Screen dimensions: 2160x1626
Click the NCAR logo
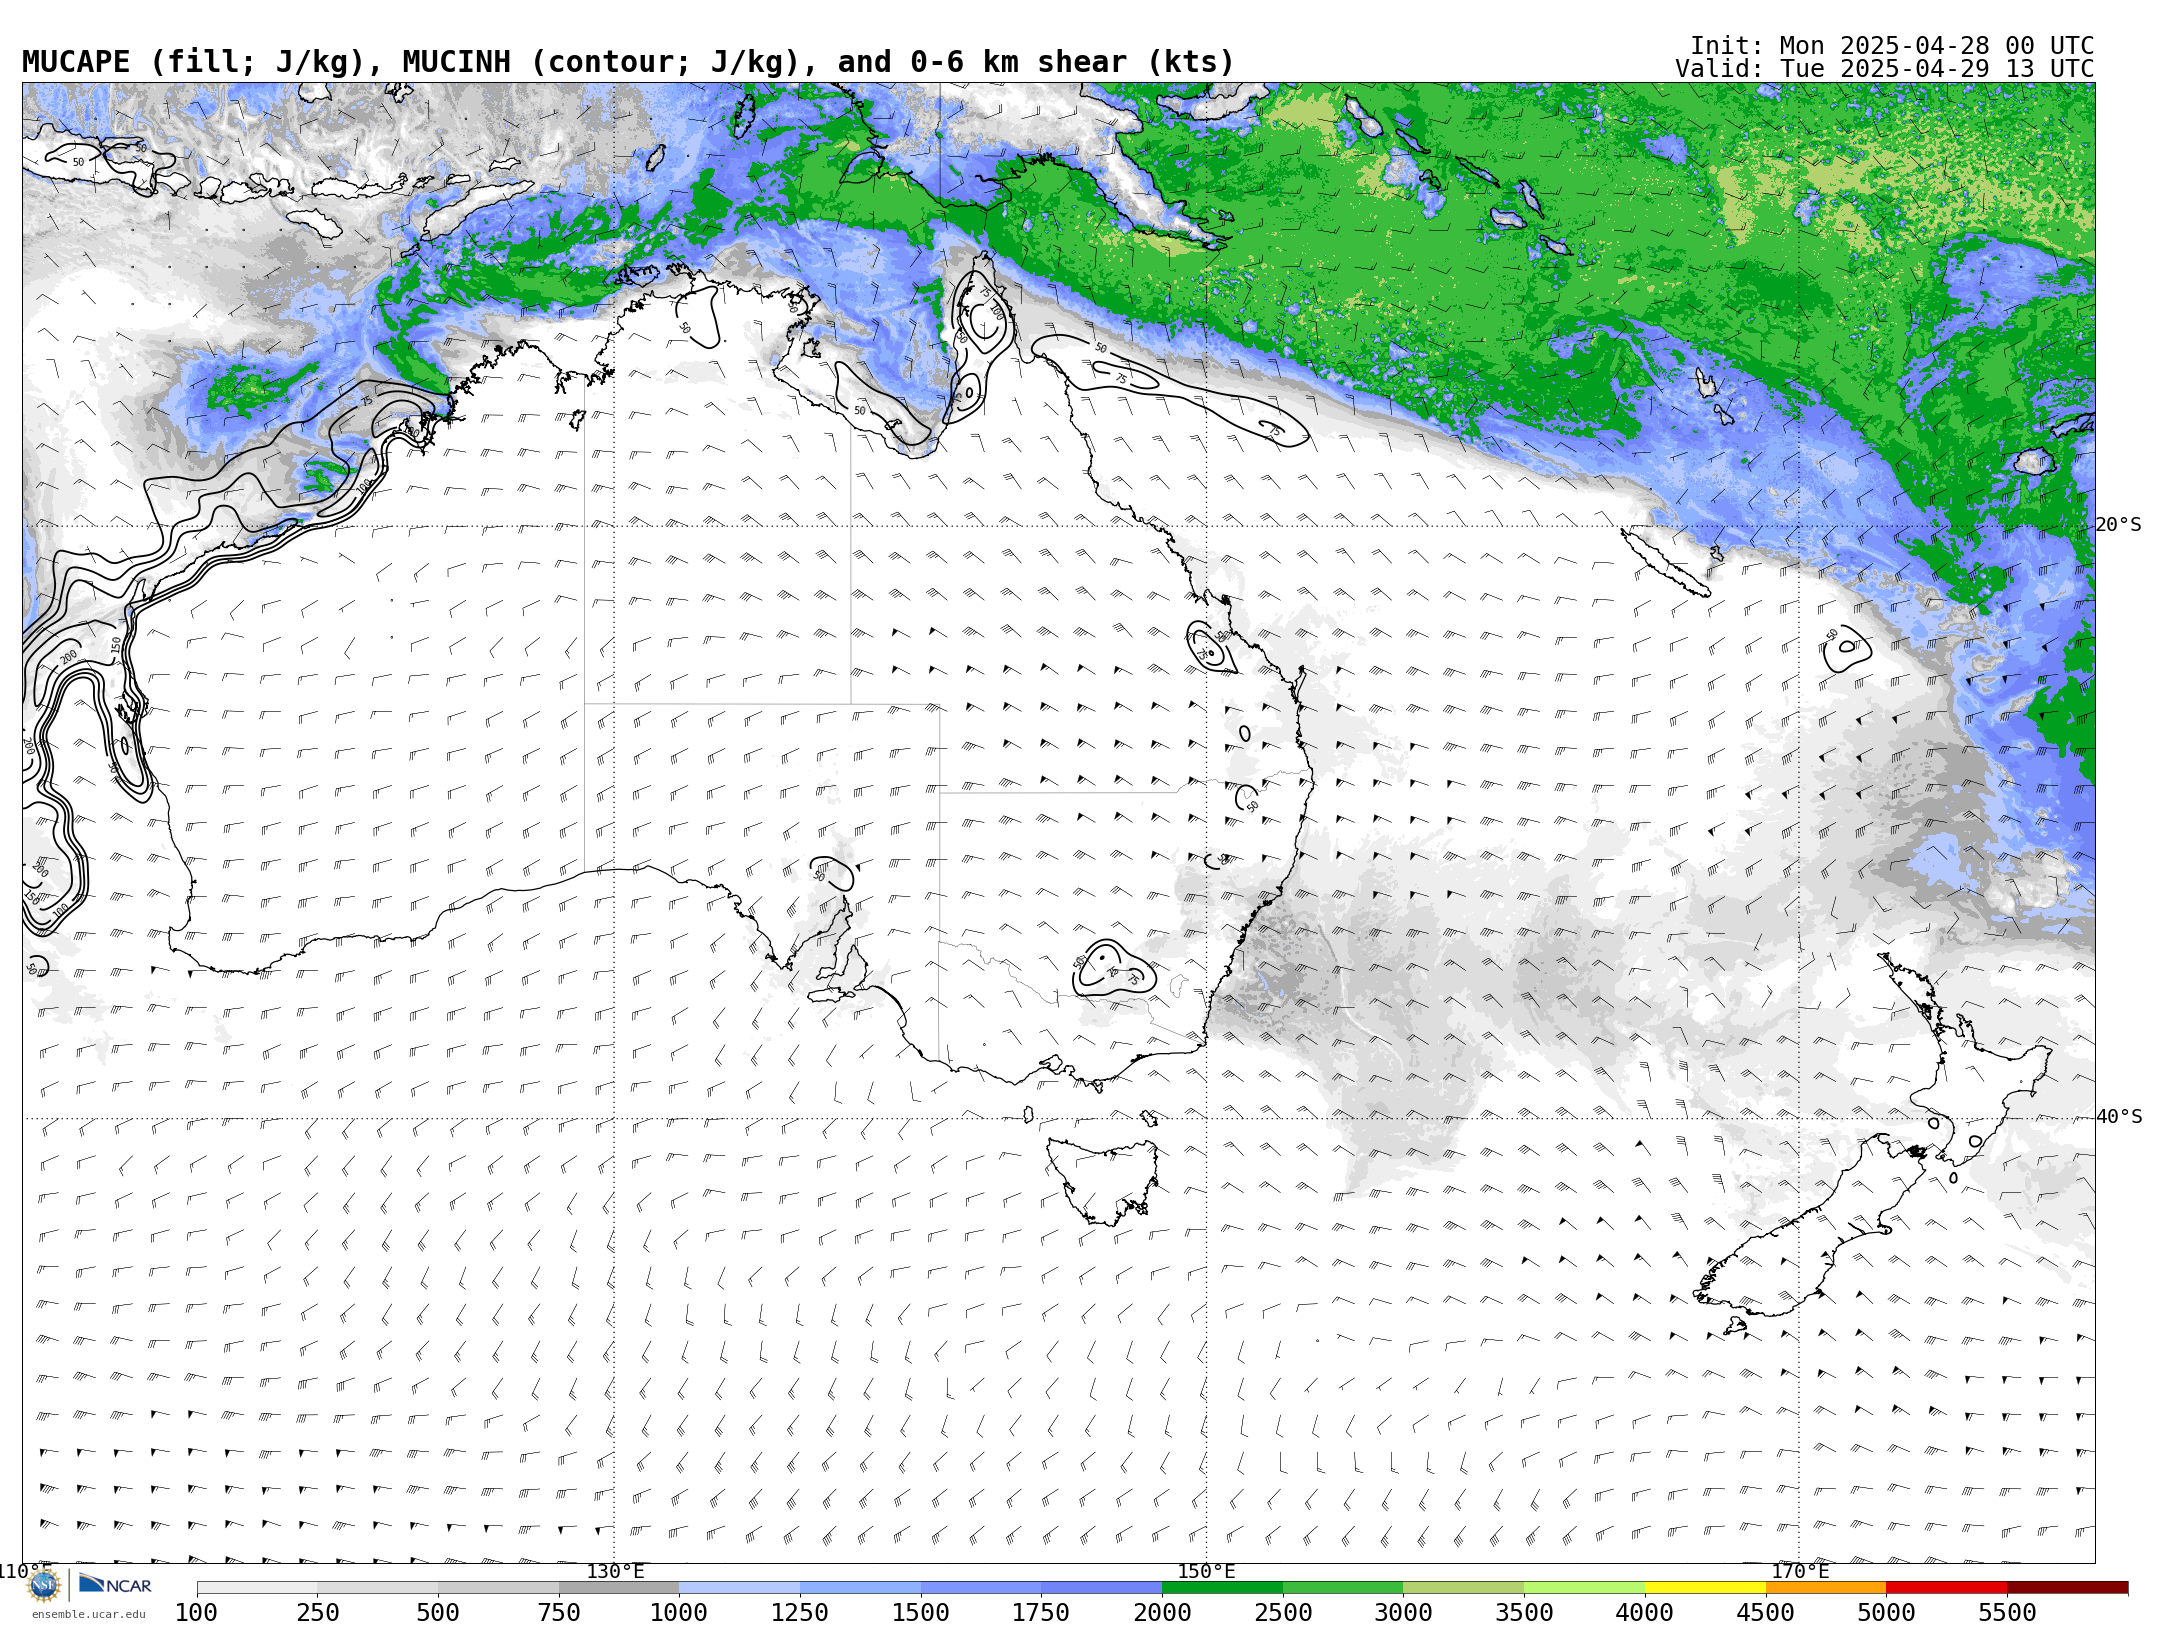(115, 1585)
